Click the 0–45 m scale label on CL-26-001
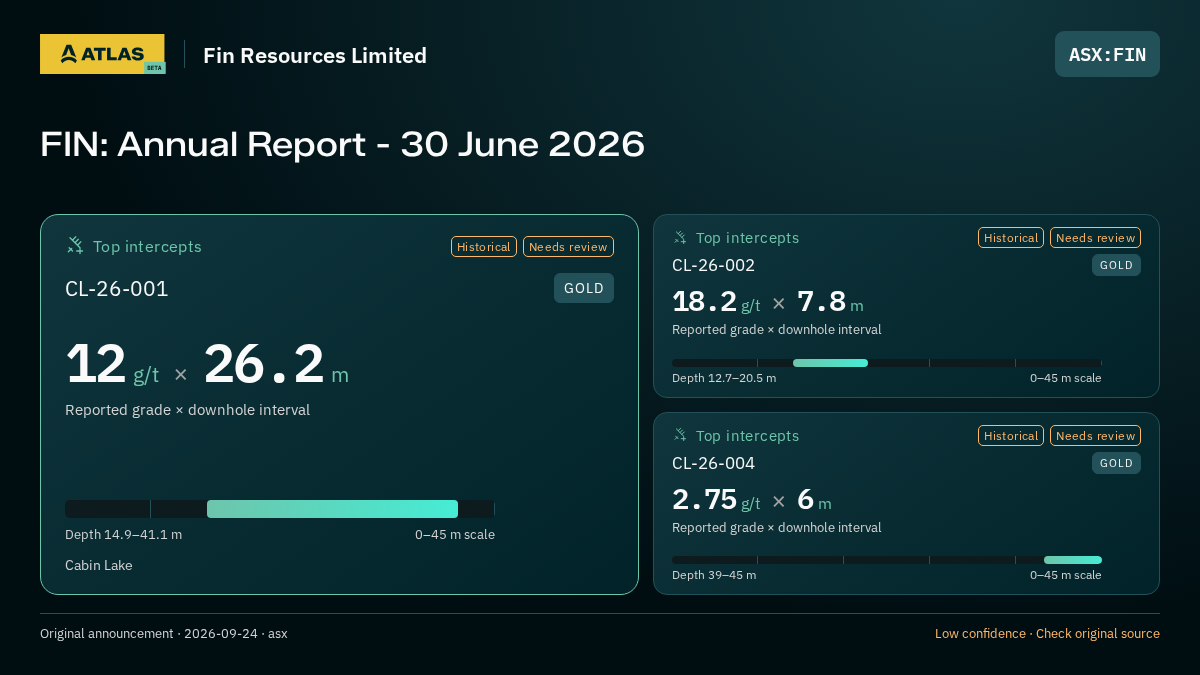Screen dimensions: 1200x675 click(x=455, y=535)
